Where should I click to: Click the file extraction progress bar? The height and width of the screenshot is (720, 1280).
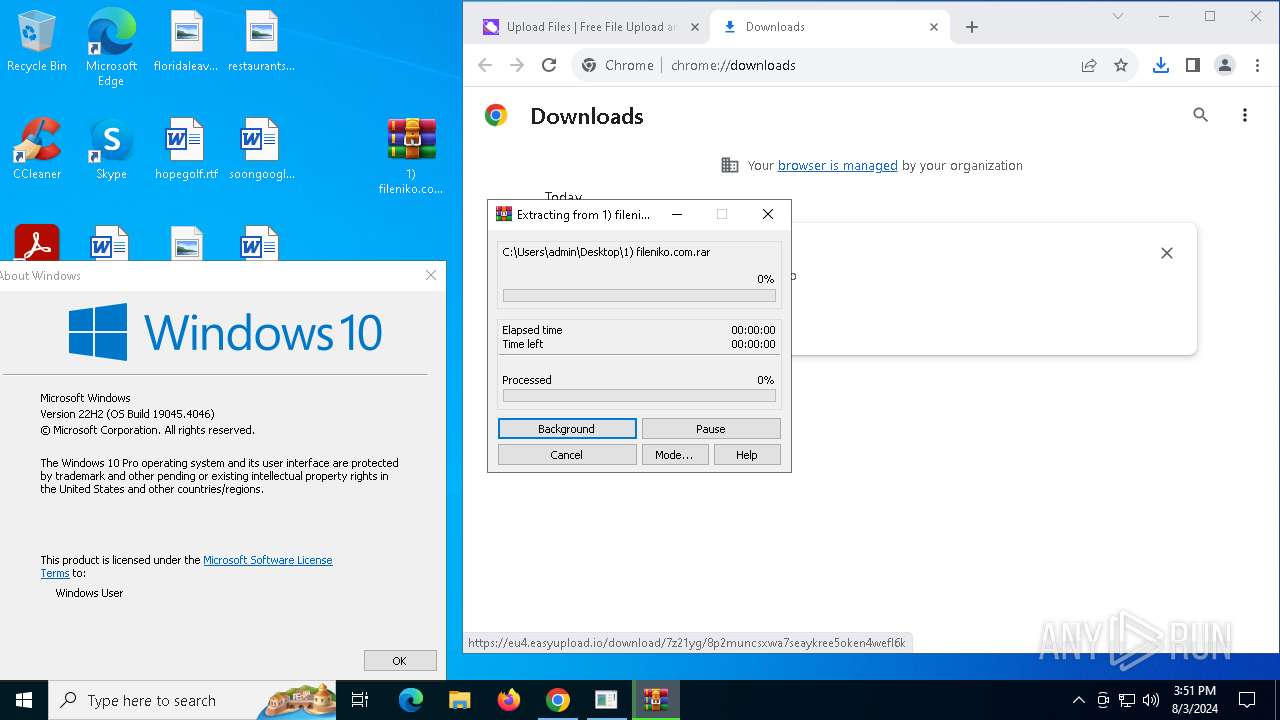pos(639,296)
